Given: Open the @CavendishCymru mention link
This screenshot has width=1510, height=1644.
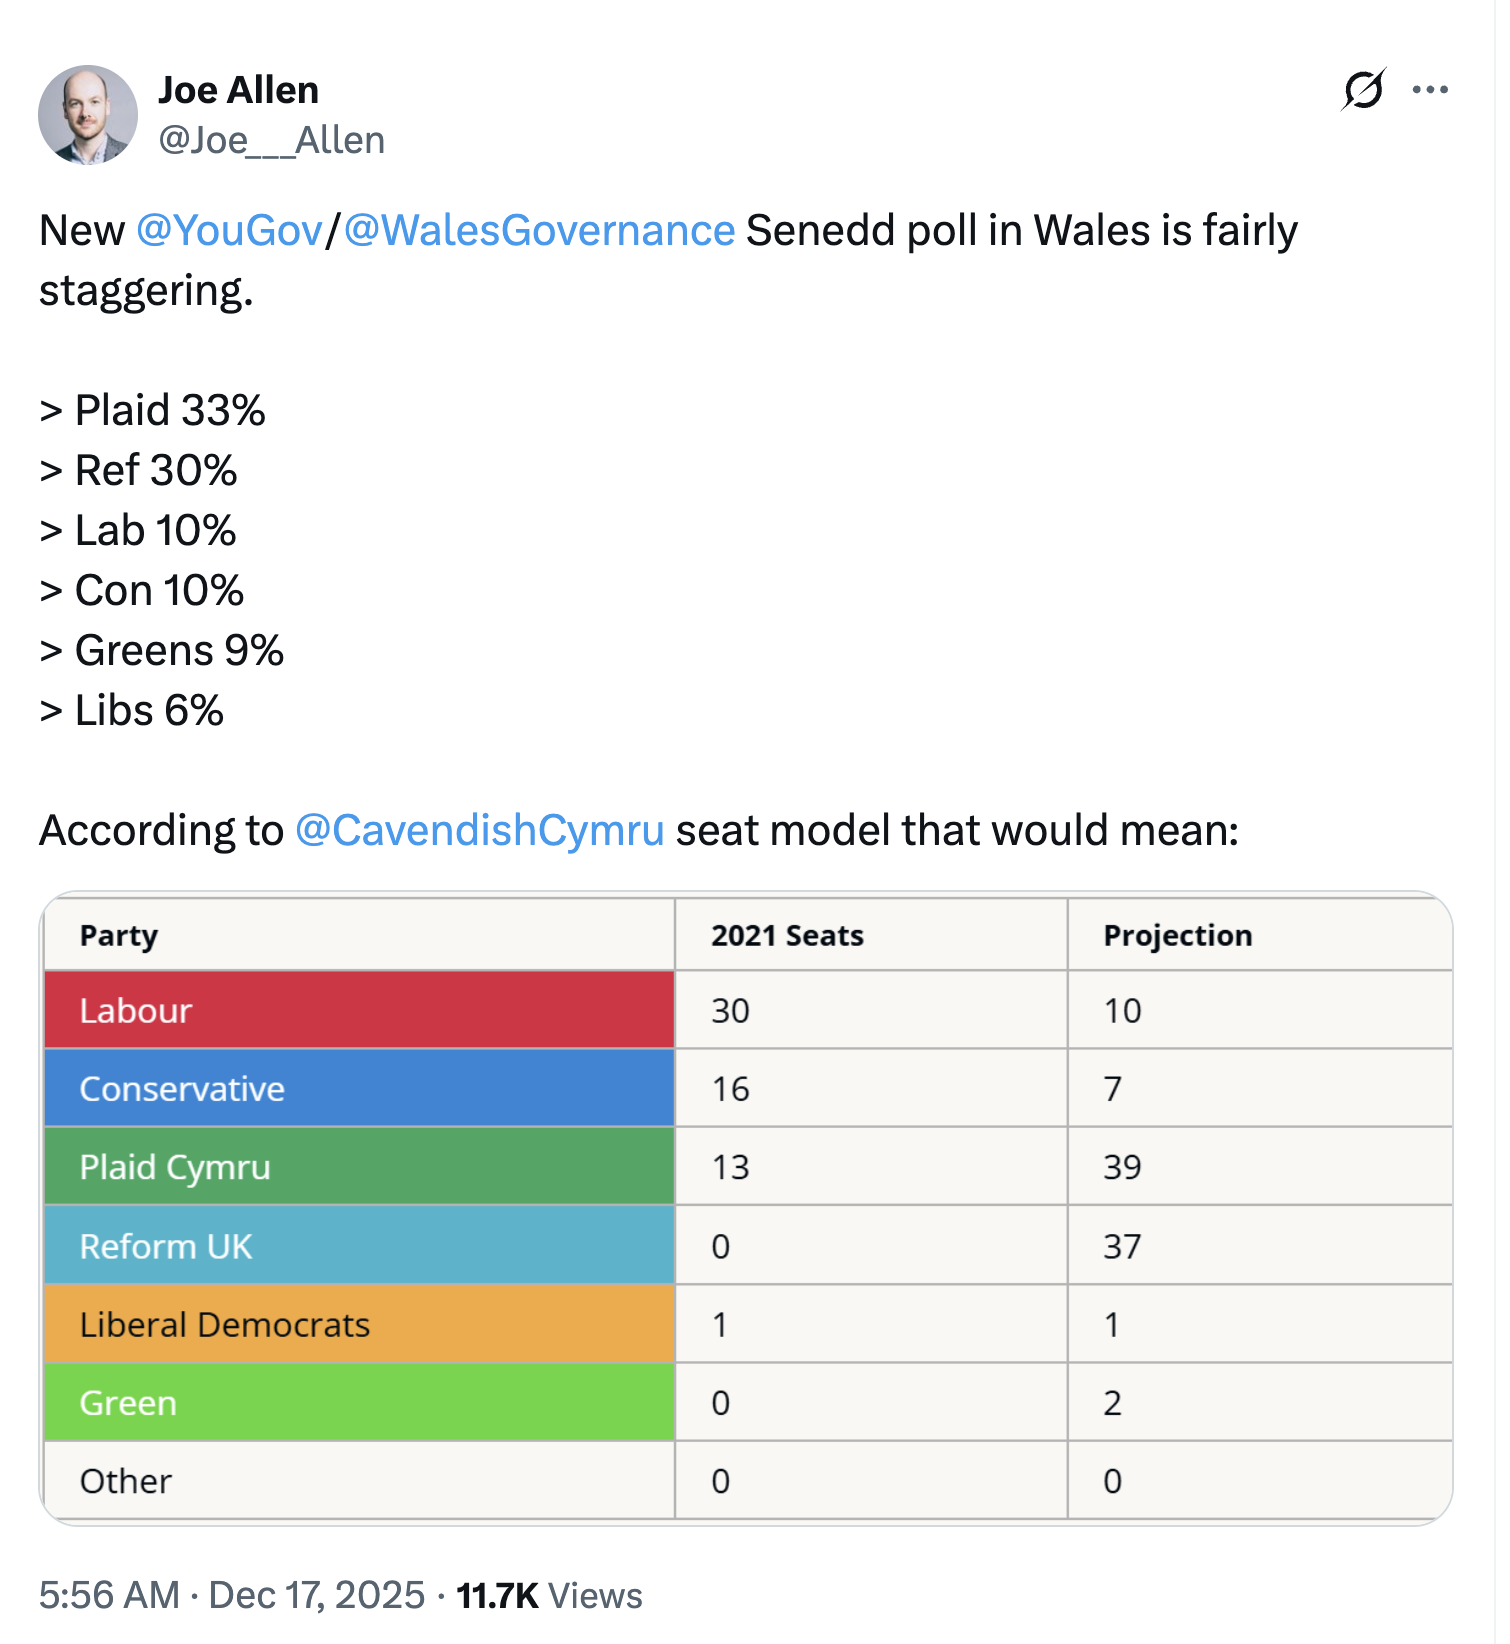Looking at the screenshot, I should [x=480, y=831].
